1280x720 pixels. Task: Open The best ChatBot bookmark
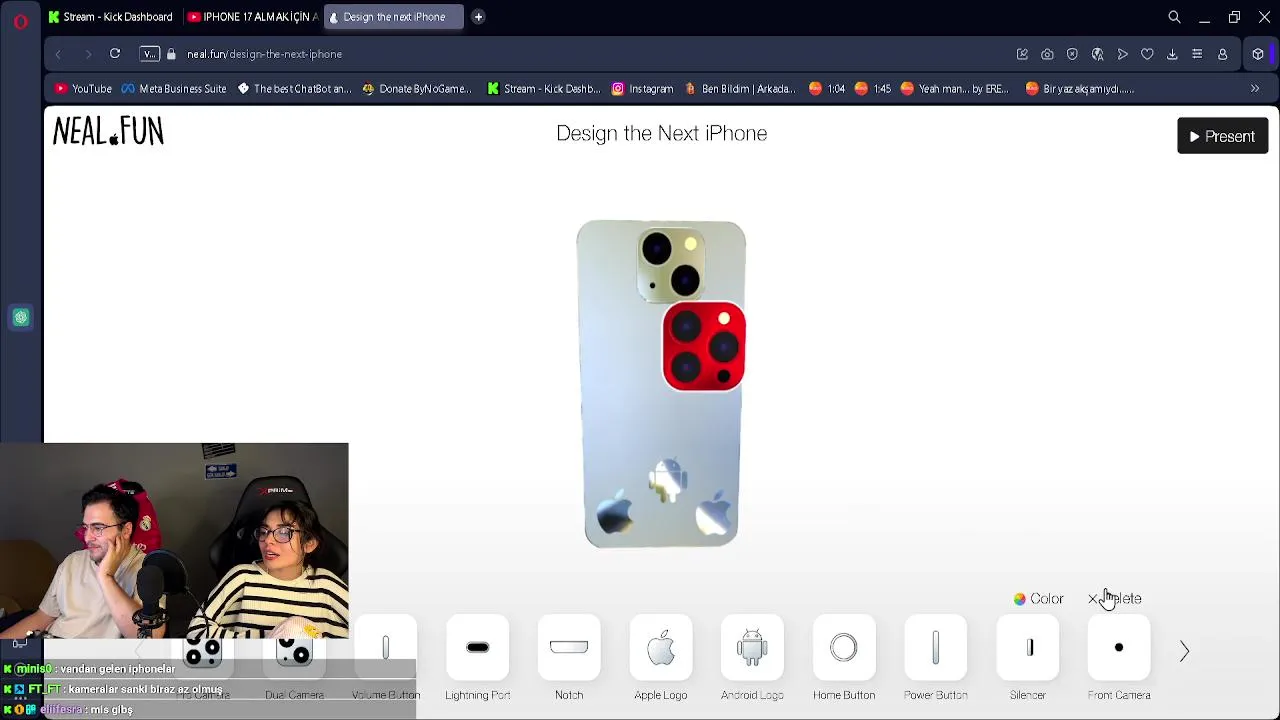coord(294,89)
